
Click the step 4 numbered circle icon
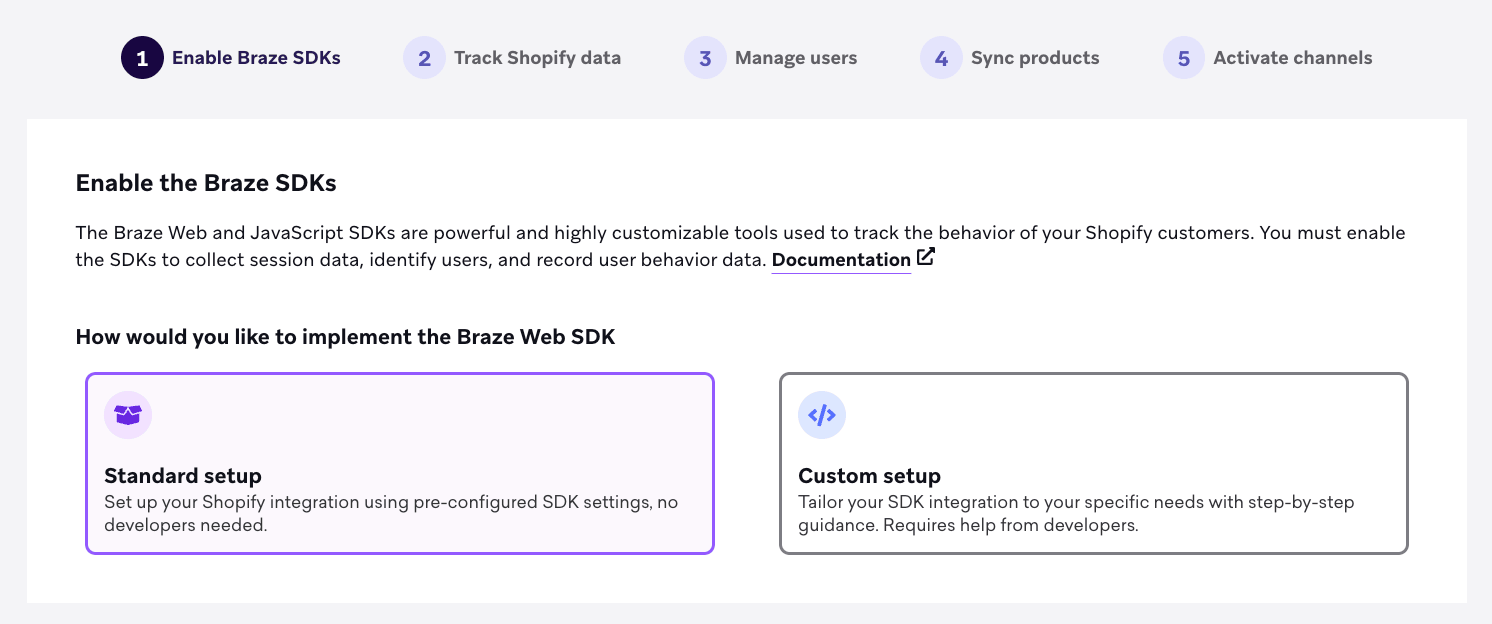(x=941, y=57)
